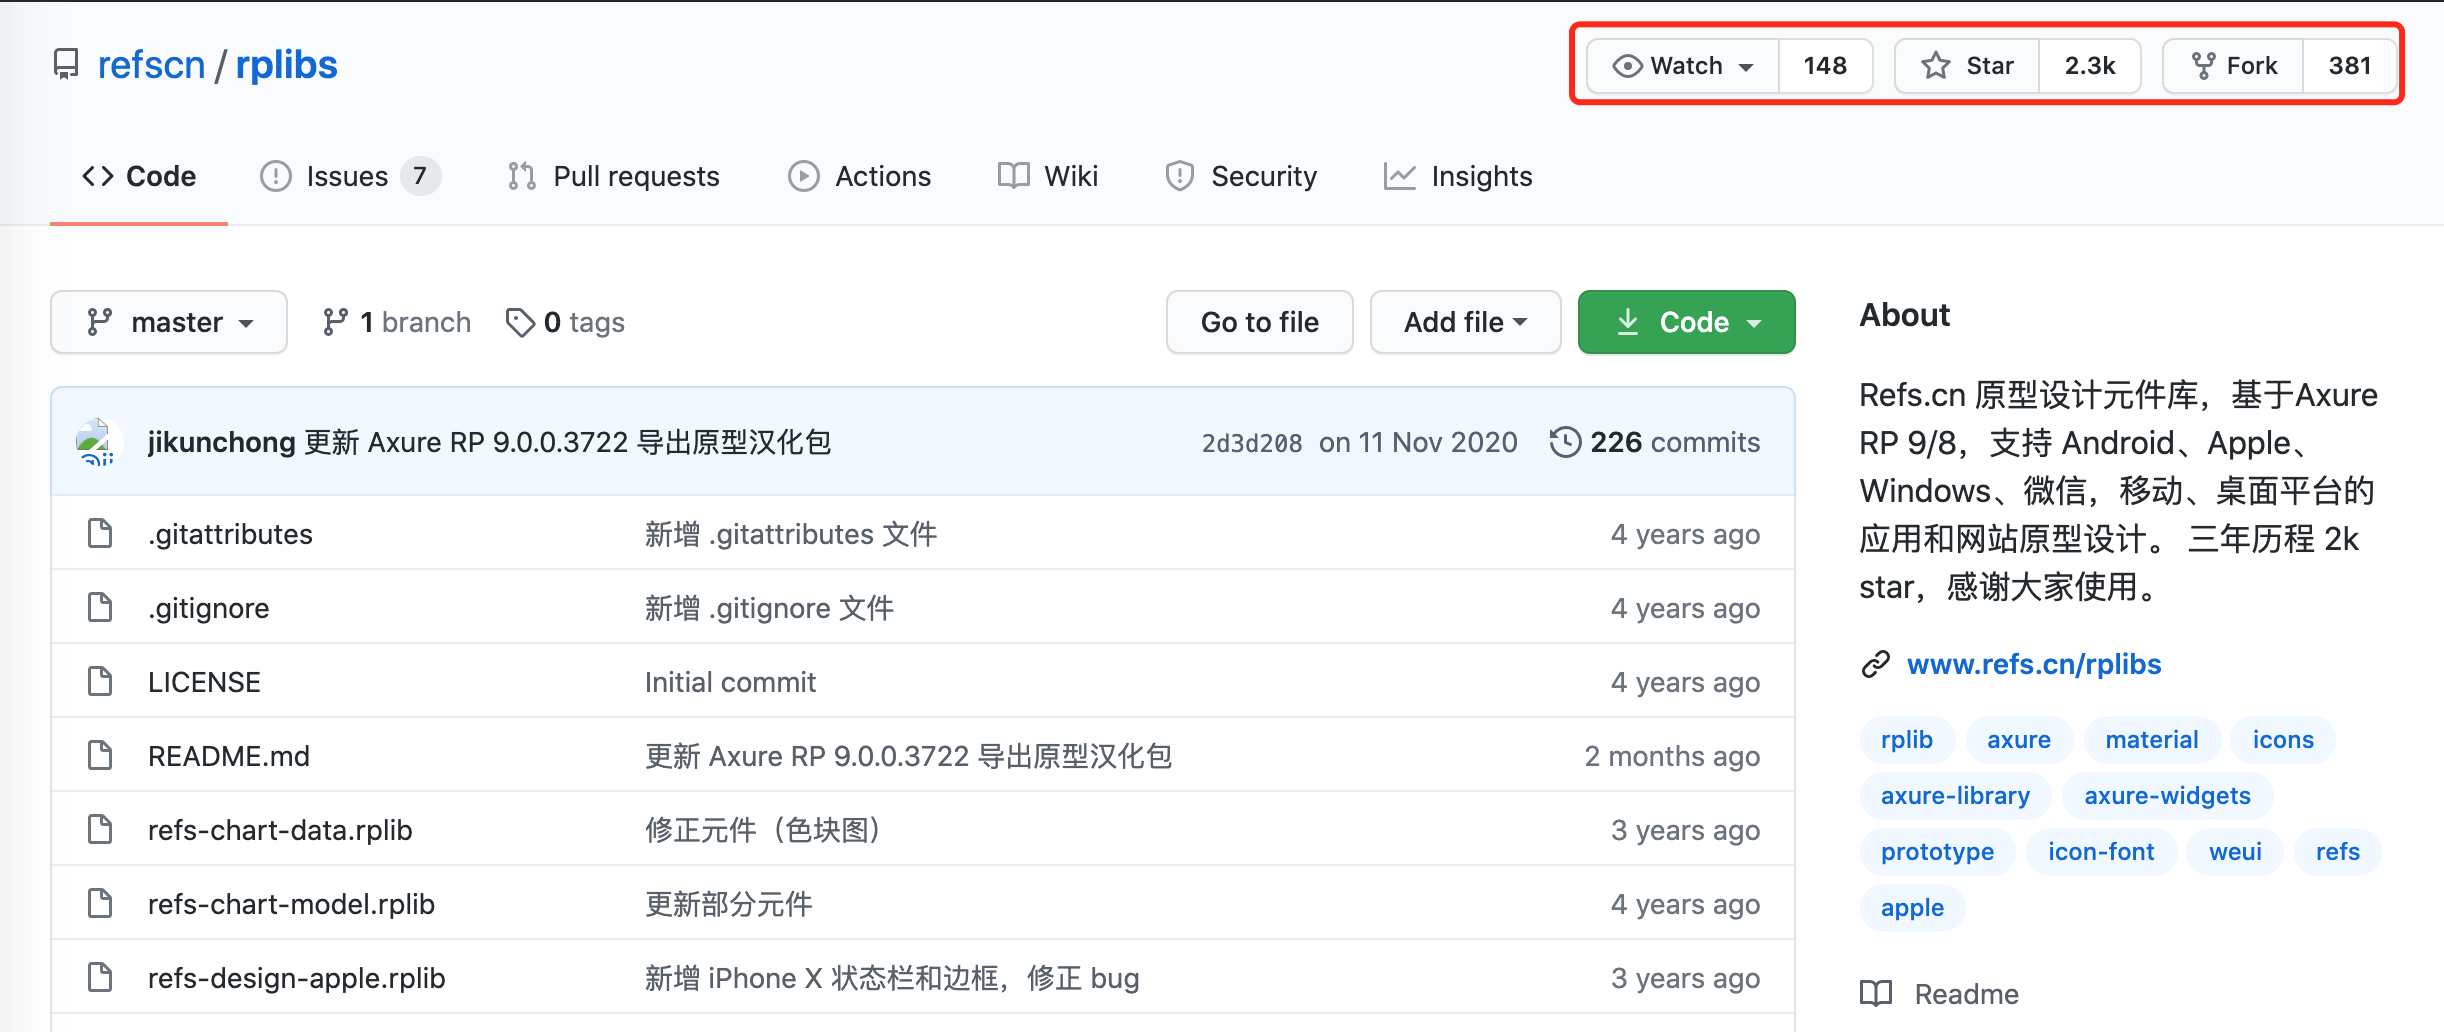Screen dimensions: 2444x1032
Task: Click the prototype topic tag
Action: tap(1937, 852)
